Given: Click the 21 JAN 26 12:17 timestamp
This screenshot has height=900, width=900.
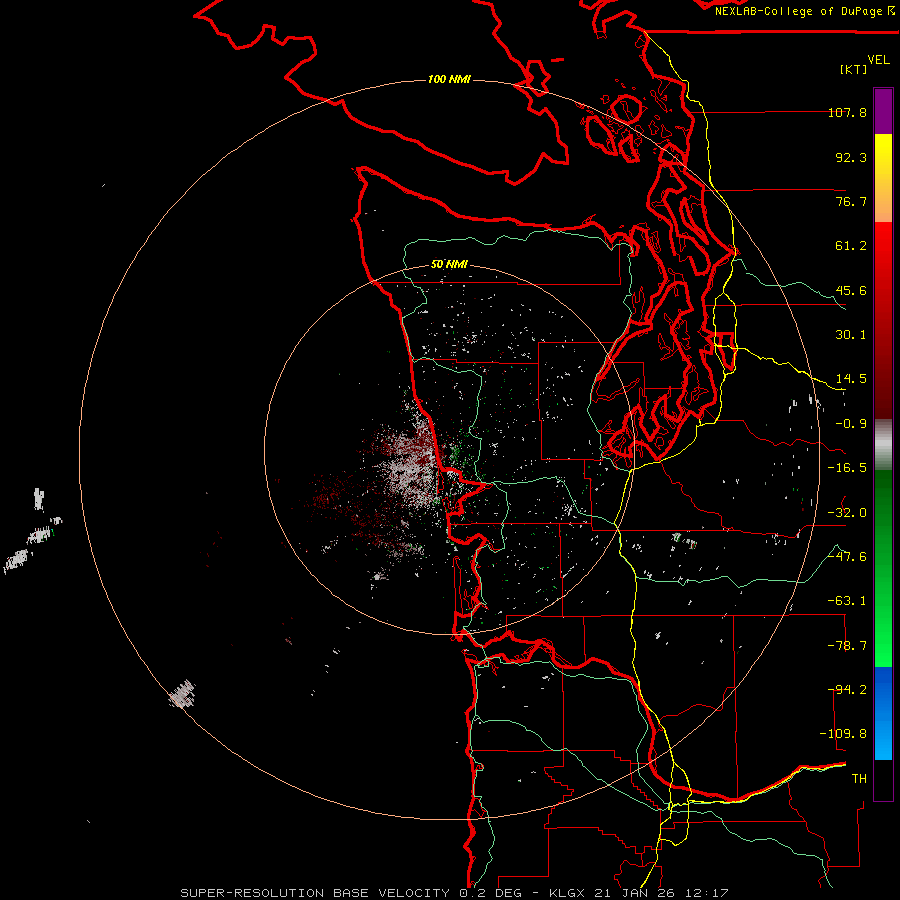Looking at the screenshot, I should (x=662, y=893).
